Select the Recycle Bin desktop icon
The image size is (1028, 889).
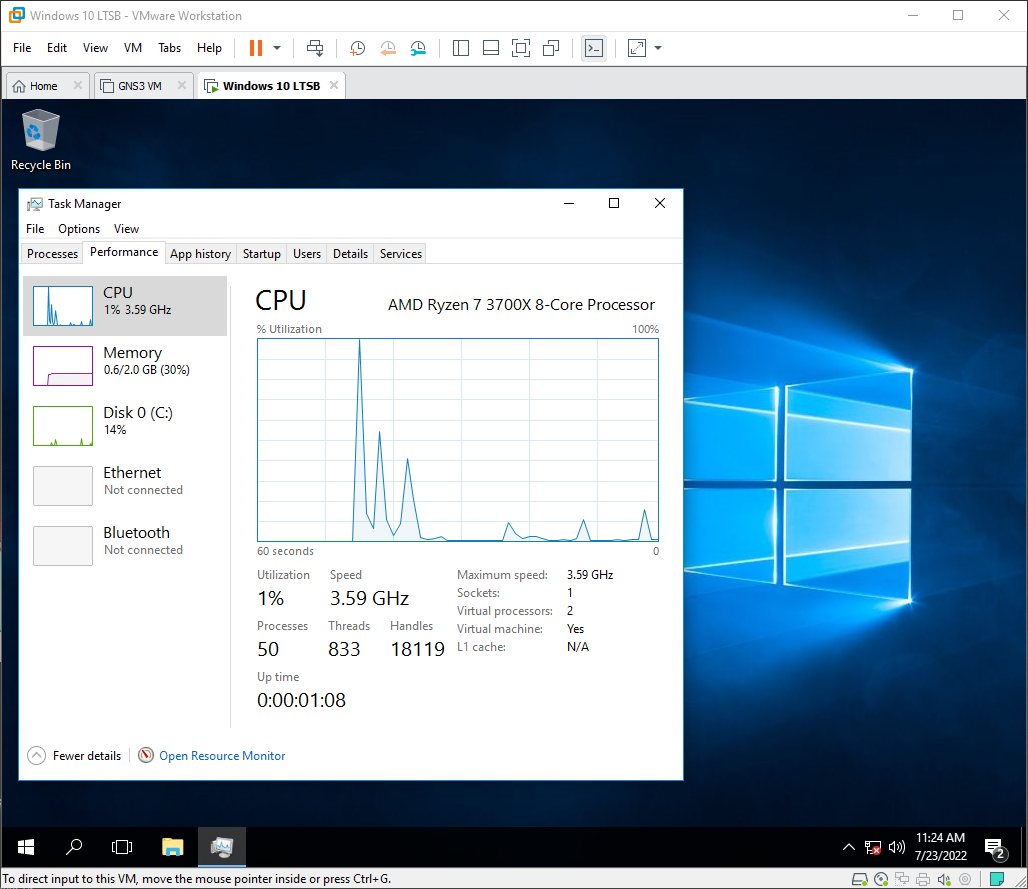(41, 140)
